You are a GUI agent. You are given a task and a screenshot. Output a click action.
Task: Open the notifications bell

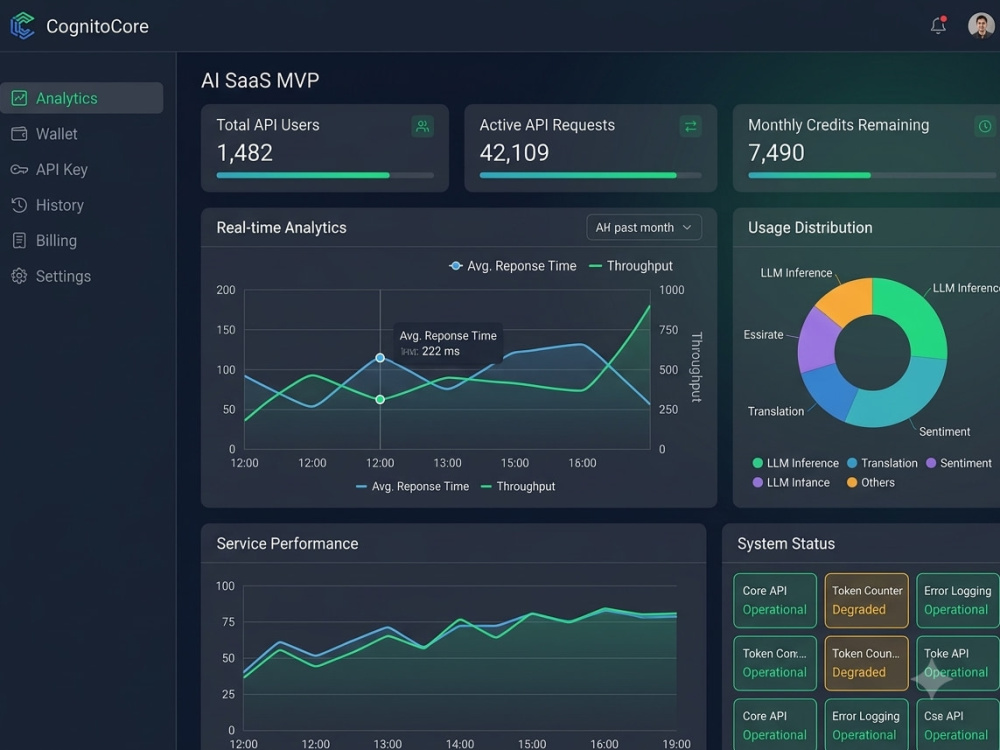pos(938,25)
